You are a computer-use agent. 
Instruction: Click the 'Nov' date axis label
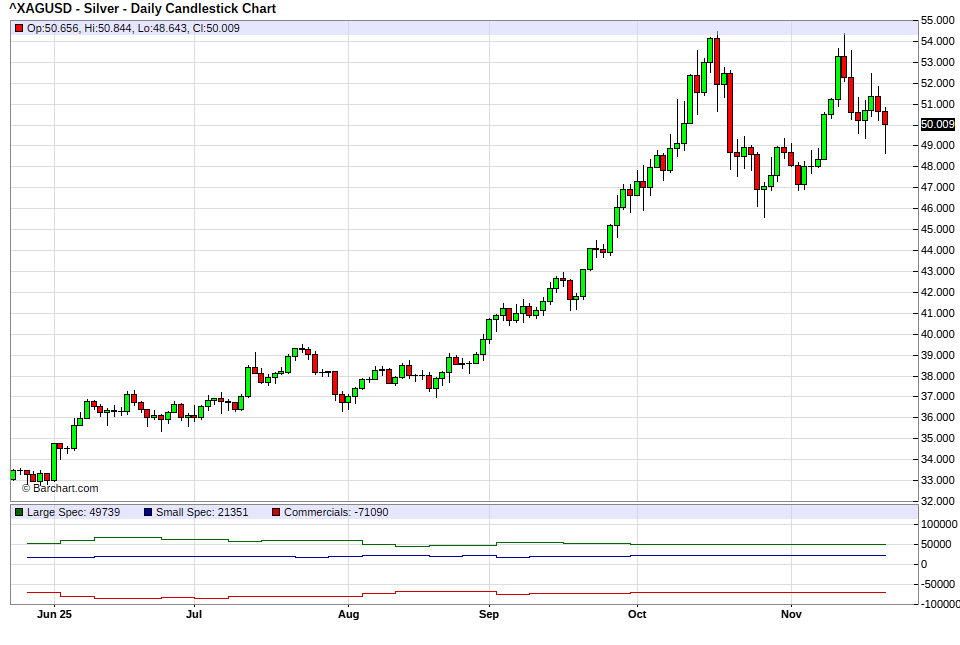(x=791, y=614)
